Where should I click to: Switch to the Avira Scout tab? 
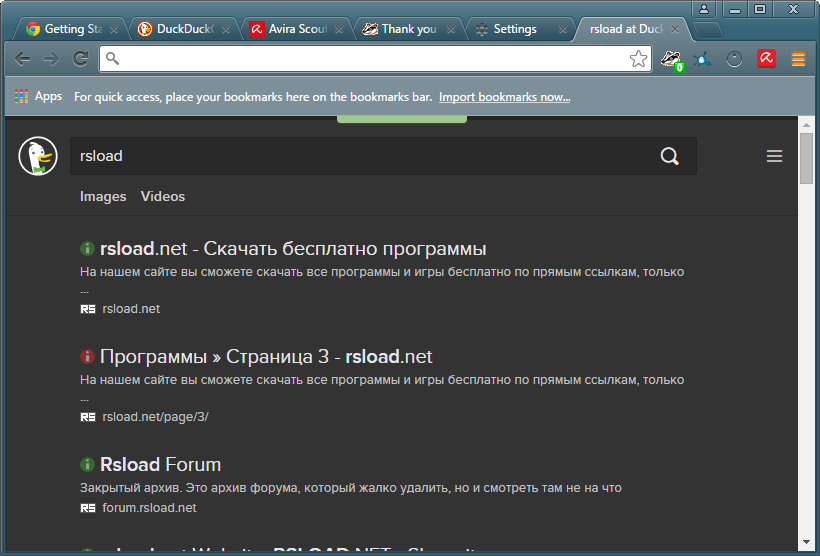coord(298,29)
